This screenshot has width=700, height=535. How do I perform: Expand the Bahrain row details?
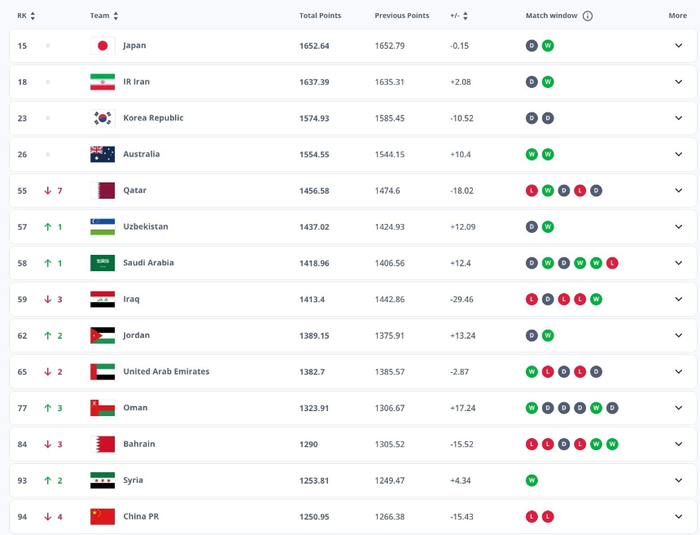[678, 444]
